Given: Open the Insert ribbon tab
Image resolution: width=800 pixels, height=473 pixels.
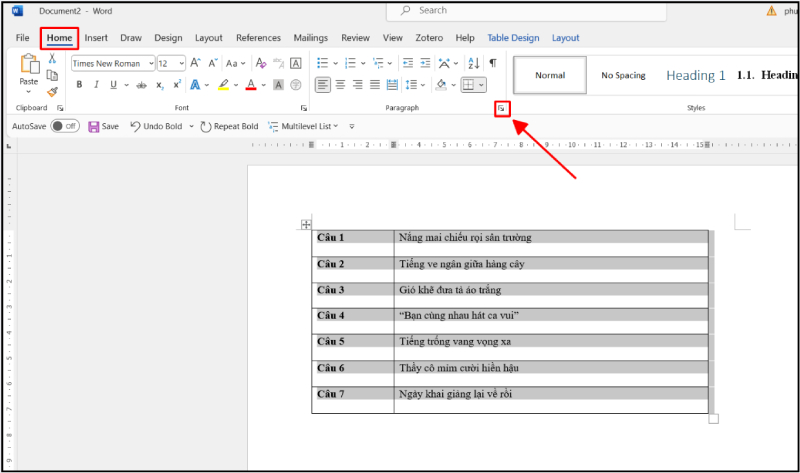Looking at the screenshot, I should 96,38.
